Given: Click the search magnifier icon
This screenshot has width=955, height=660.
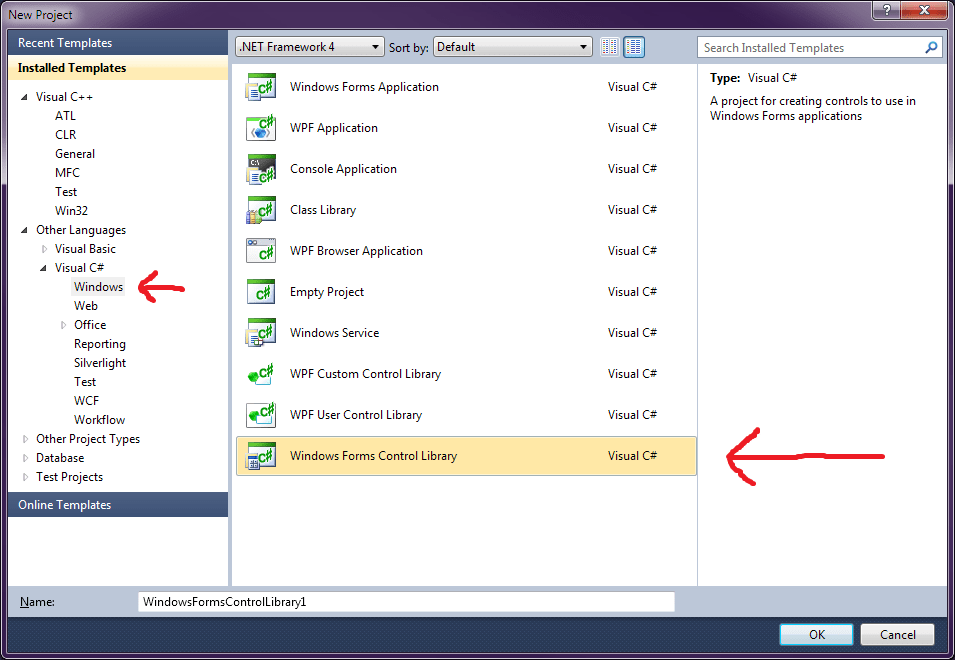Looking at the screenshot, I should [931, 47].
